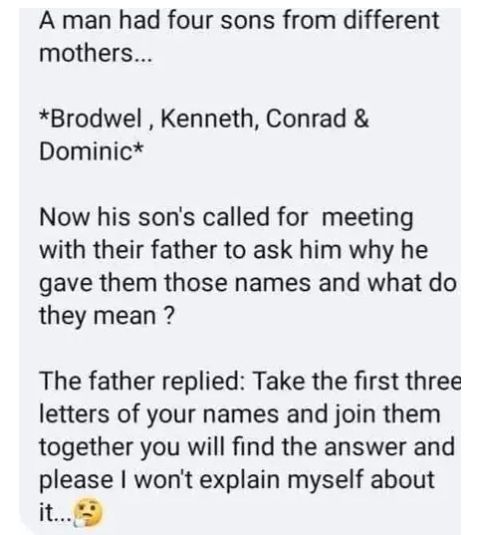
Task: Click the thinking face emoji
Action: [x=88, y=512]
